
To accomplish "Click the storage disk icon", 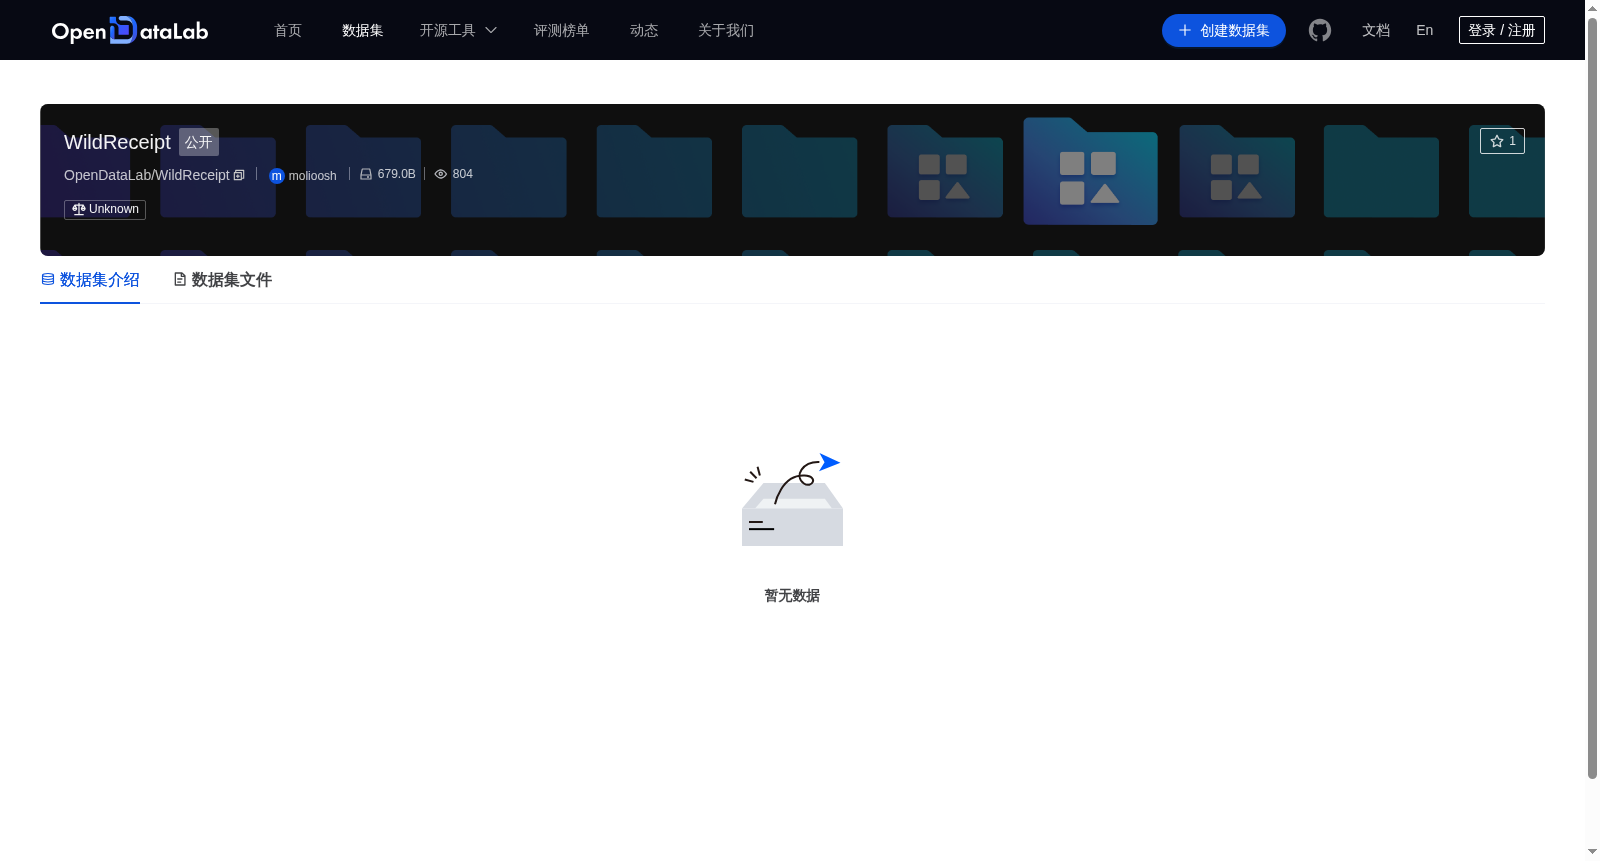I will [366, 174].
